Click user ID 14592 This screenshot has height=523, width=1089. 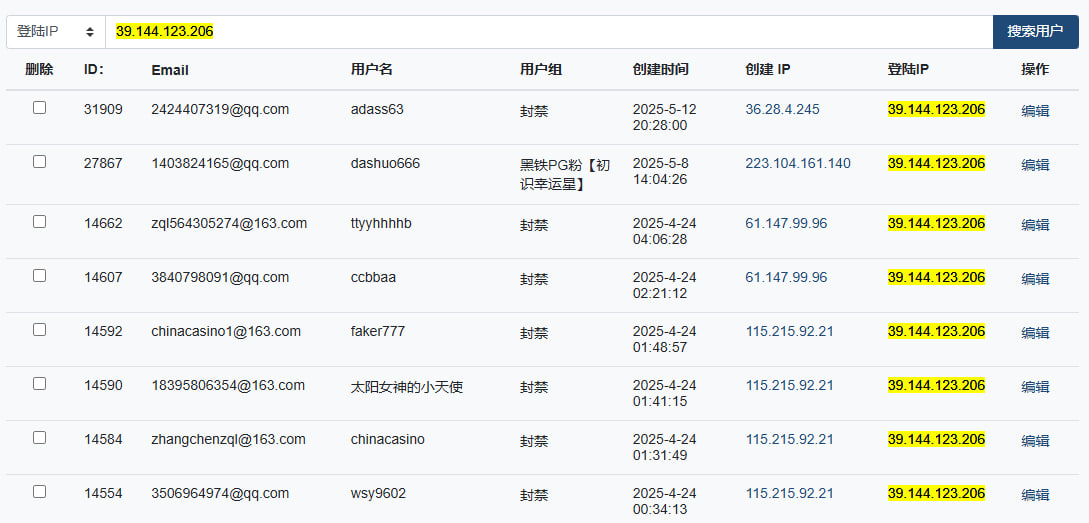(x=103, y=332)
